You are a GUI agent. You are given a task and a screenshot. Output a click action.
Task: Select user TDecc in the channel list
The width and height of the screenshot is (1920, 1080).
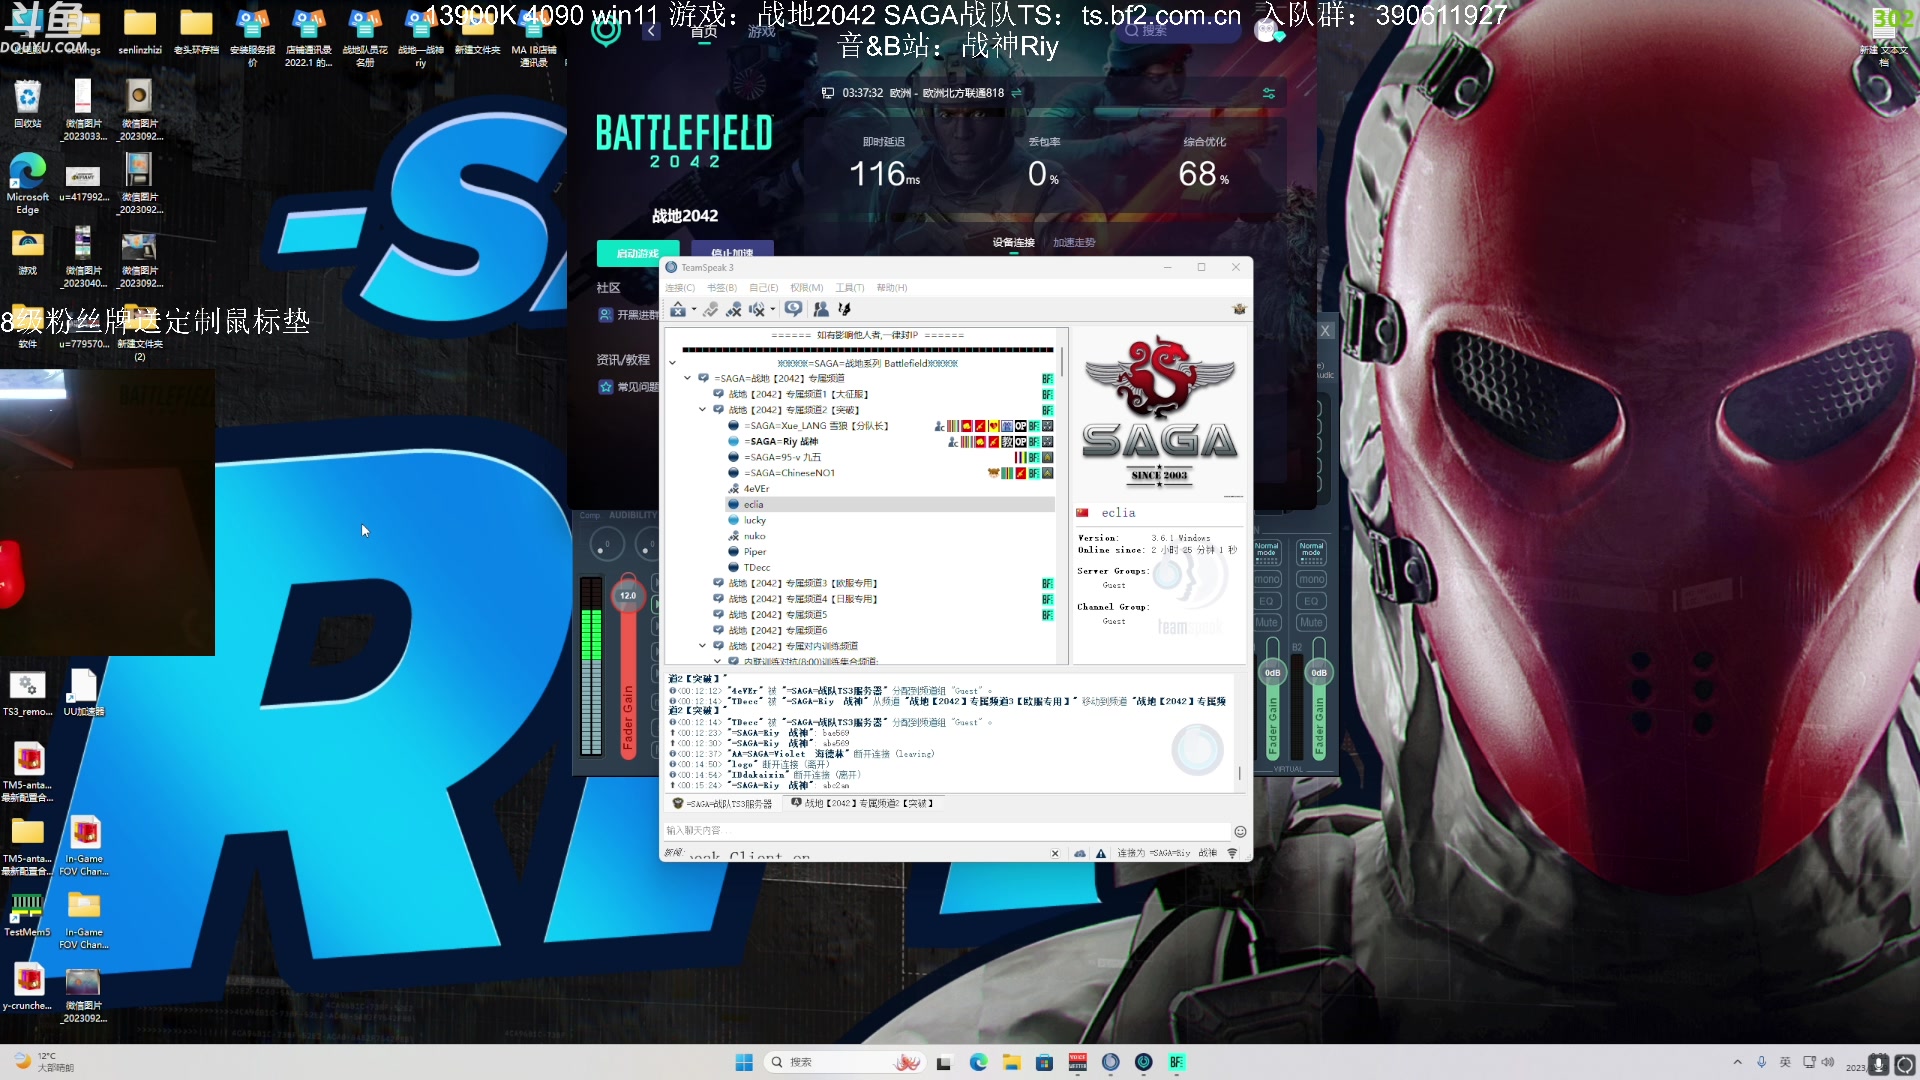click(x=756, y=568)
